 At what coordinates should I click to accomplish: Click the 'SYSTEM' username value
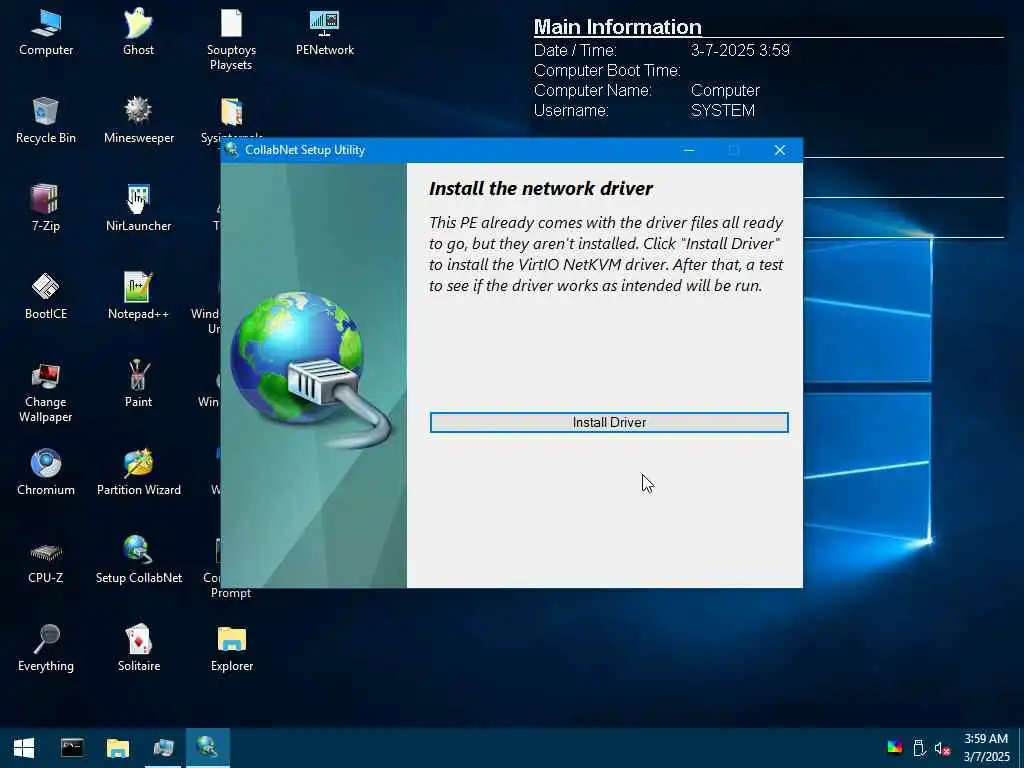(723, 110)
